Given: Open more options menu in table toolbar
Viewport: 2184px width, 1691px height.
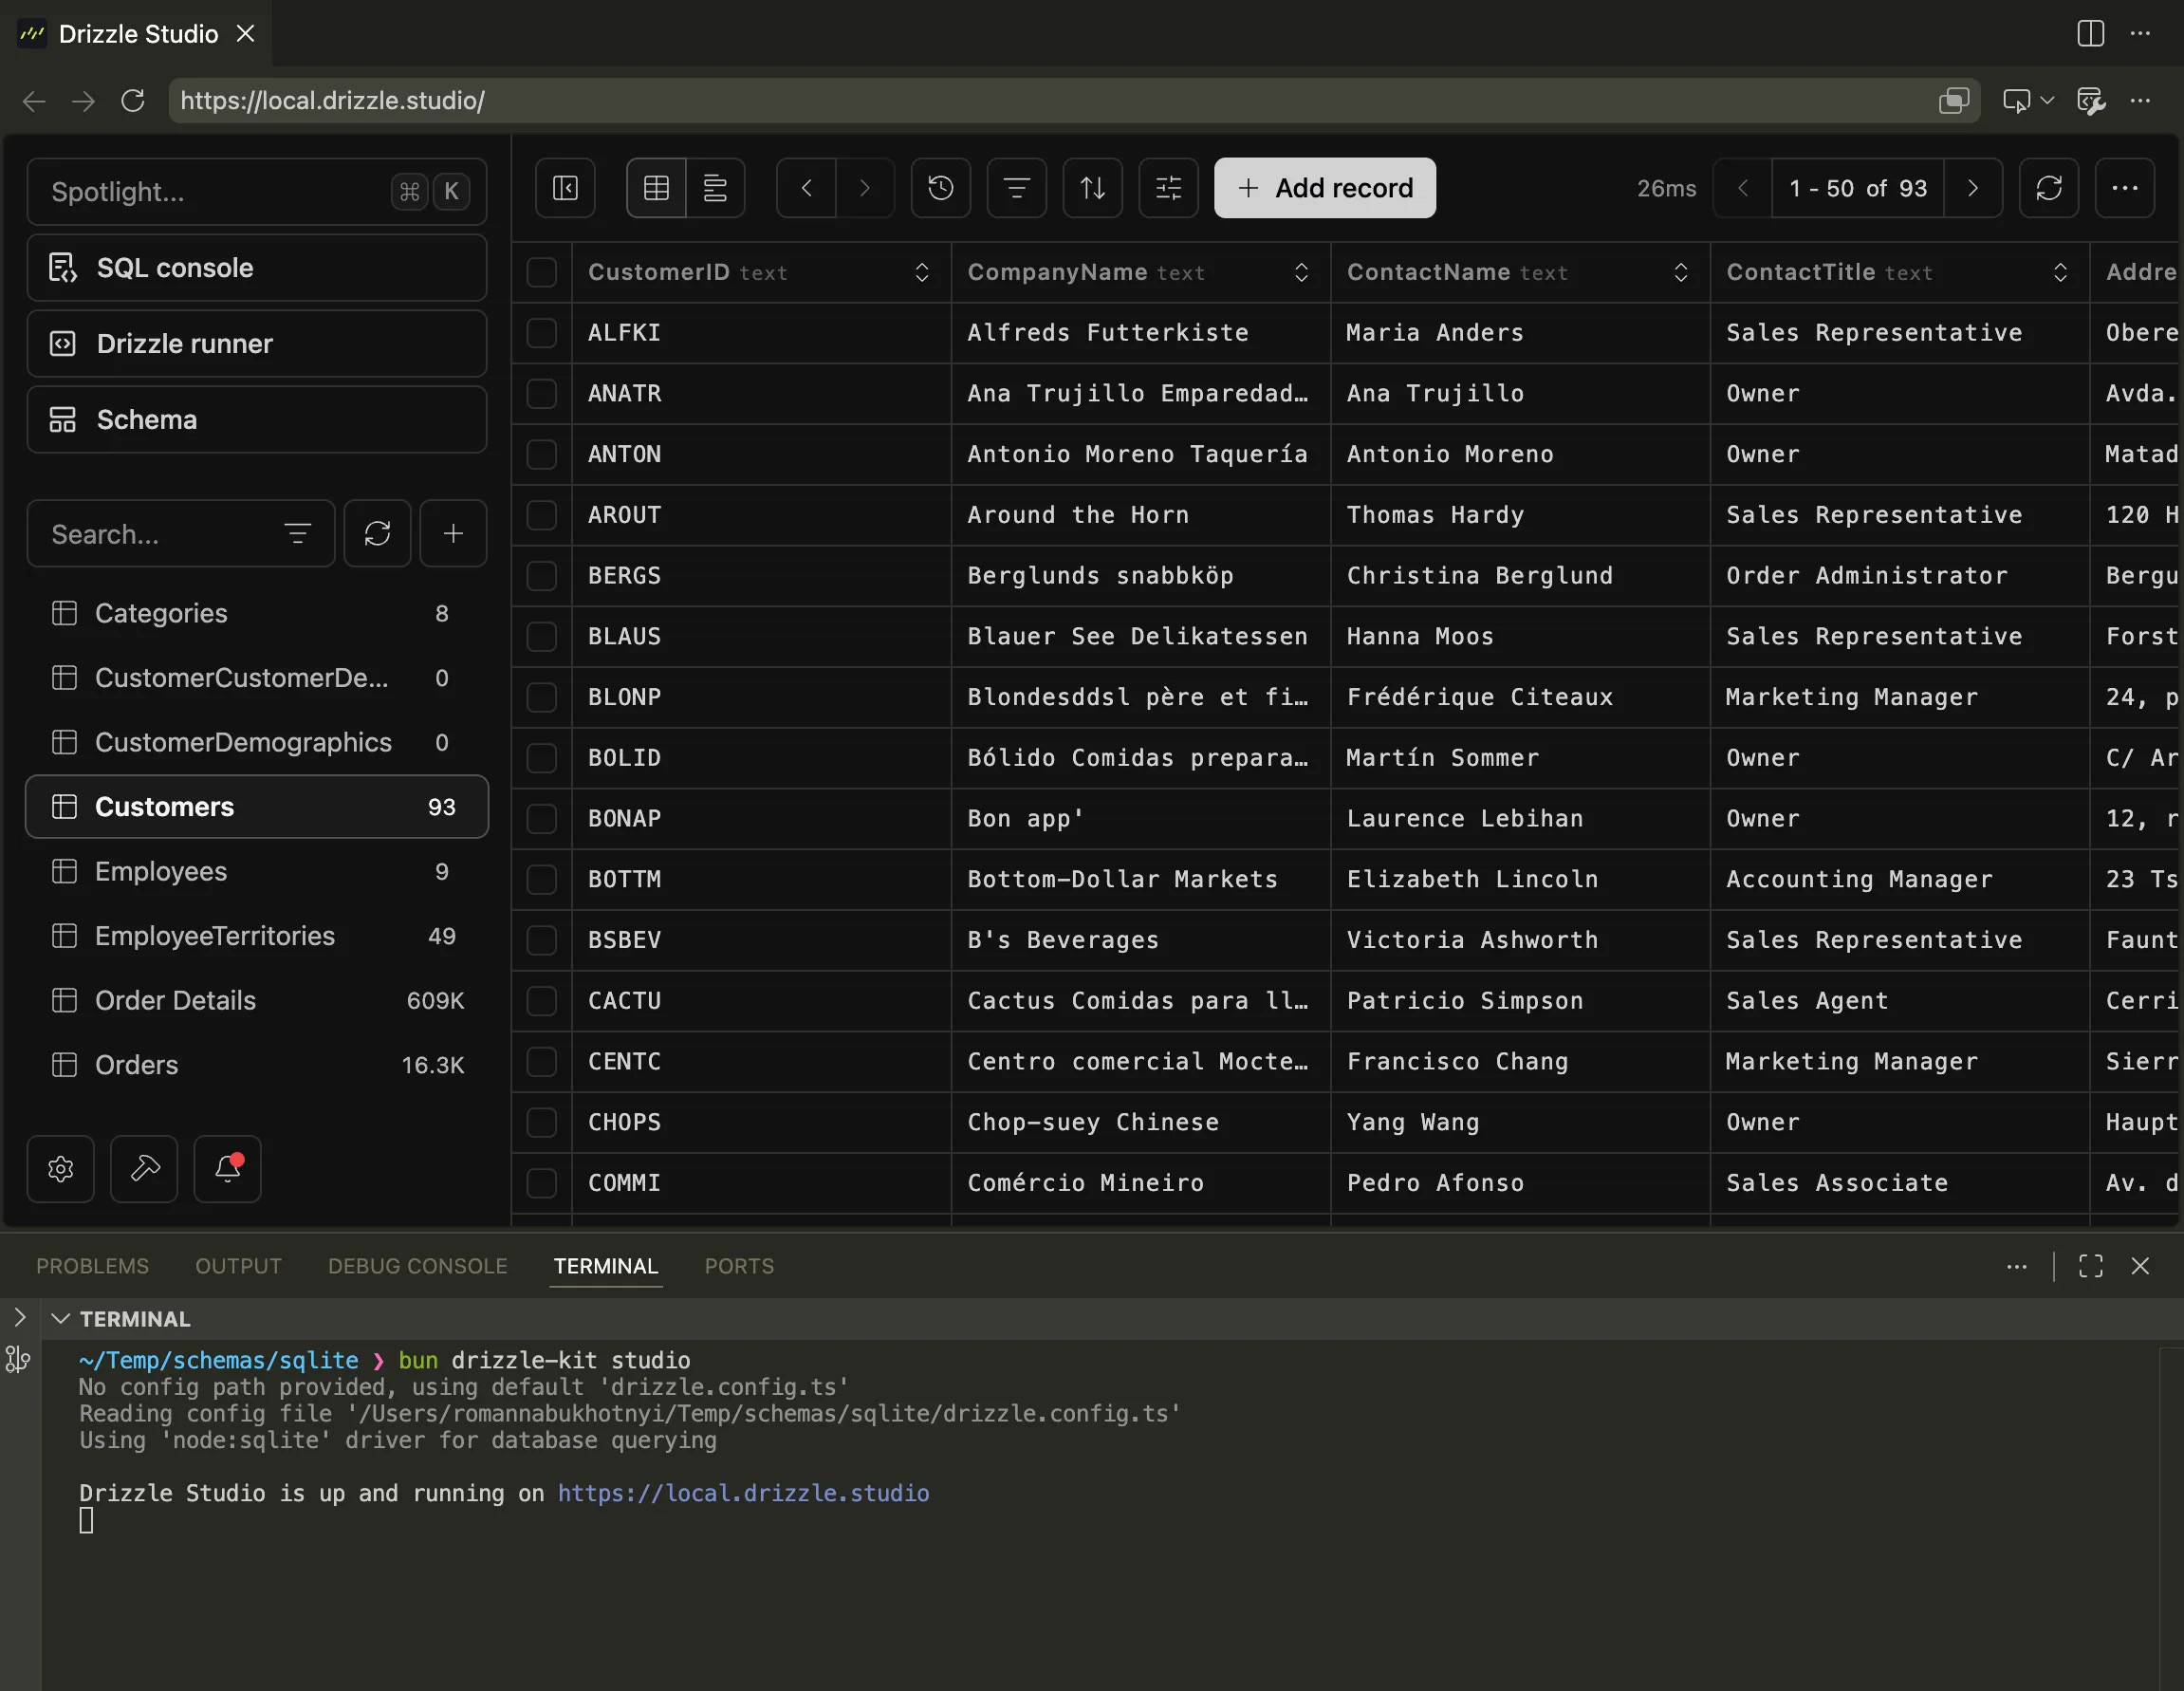Looking at the screenshot, I should [x=2125, y=188].
